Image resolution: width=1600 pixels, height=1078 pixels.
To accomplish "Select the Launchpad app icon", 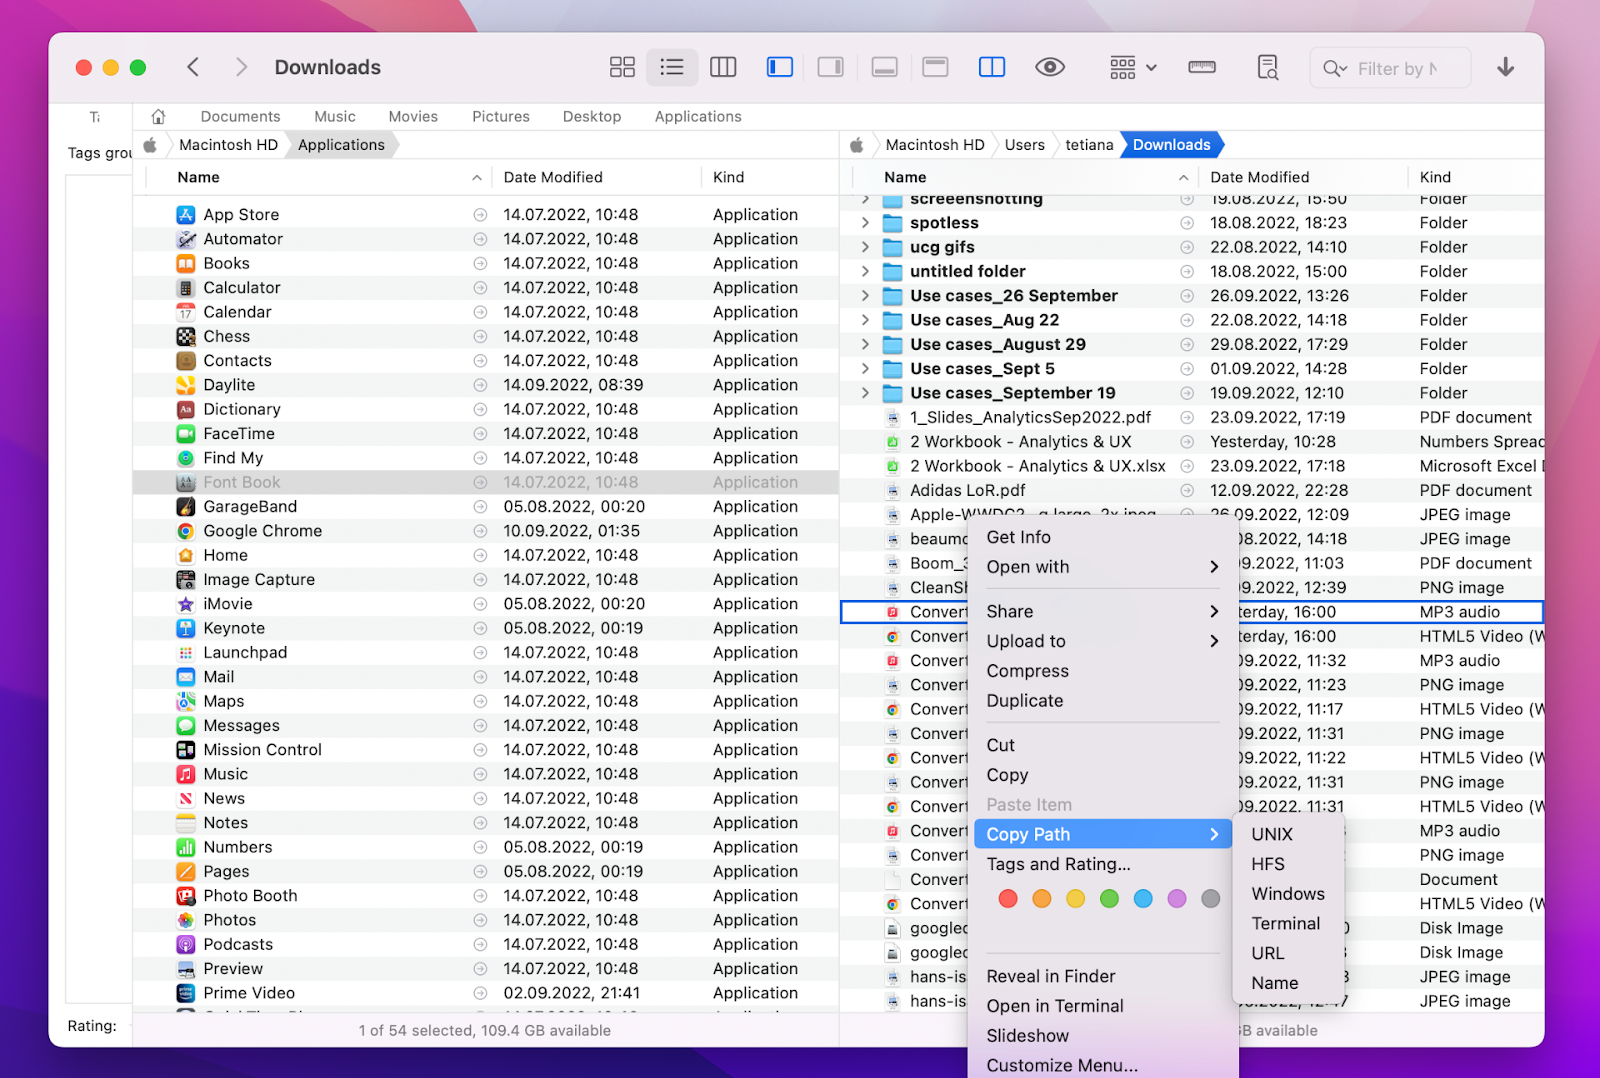I will point(186,652).
